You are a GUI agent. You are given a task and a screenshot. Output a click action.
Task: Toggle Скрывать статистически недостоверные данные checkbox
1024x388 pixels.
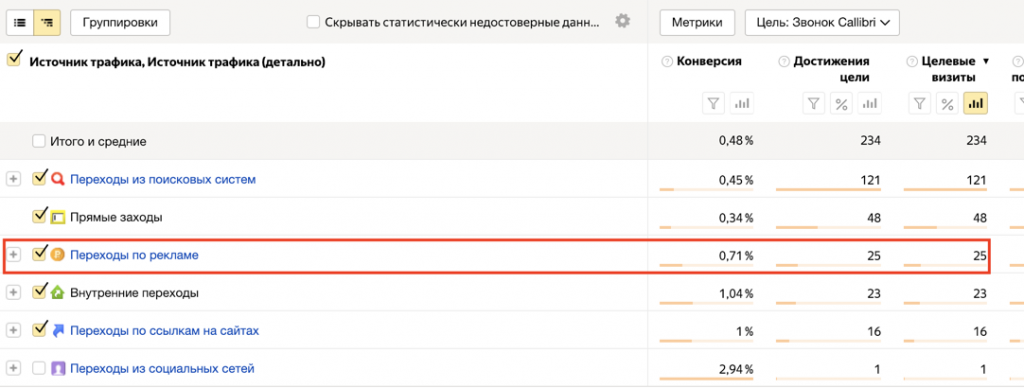(313, 22)
